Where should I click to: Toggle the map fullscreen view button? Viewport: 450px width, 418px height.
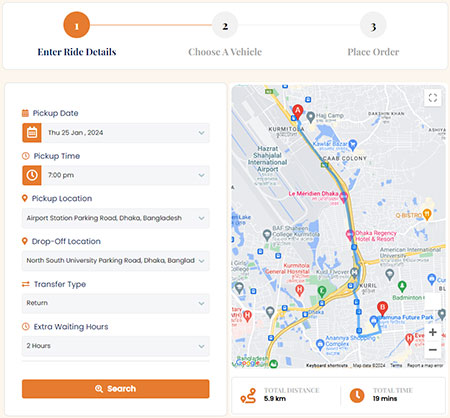tap(433, 98)
